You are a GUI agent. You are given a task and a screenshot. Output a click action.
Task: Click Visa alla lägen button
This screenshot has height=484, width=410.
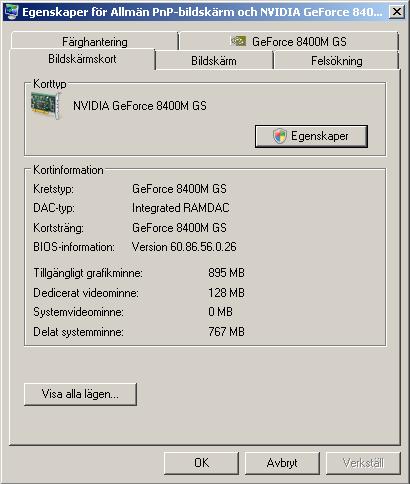80,394
